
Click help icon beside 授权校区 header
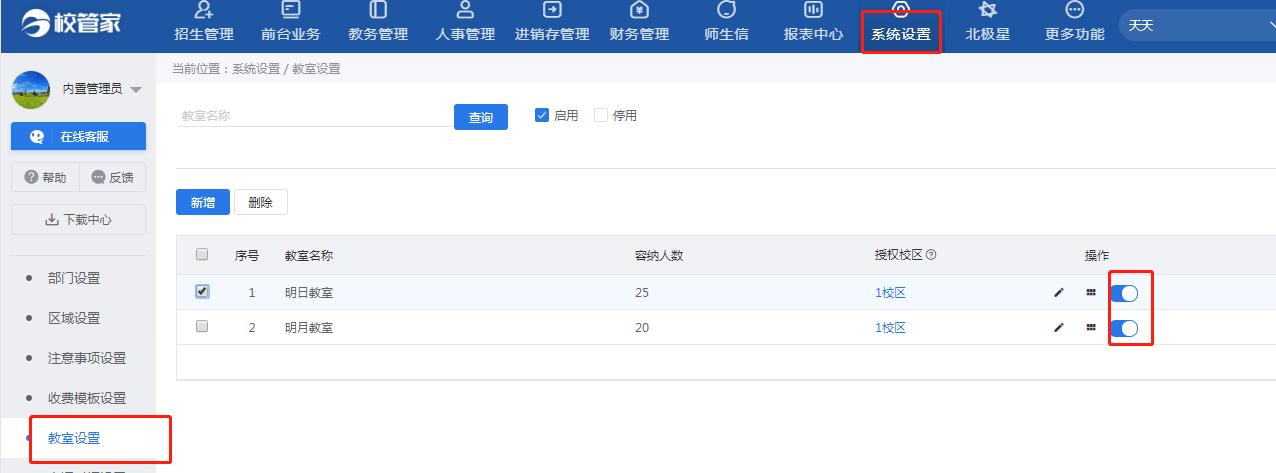coord(931,255)
